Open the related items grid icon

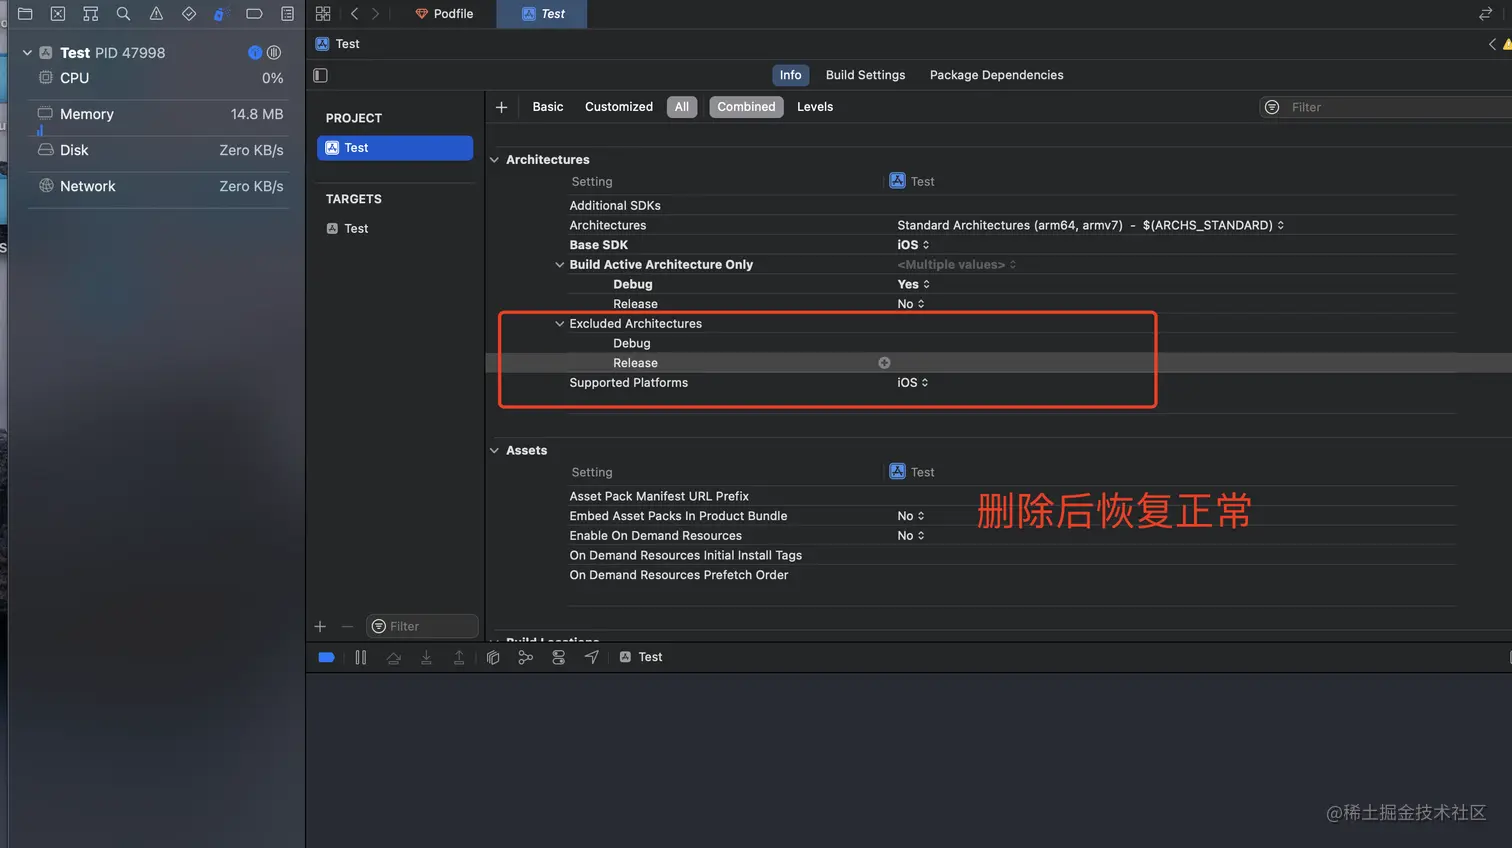(x=323, y=14)
